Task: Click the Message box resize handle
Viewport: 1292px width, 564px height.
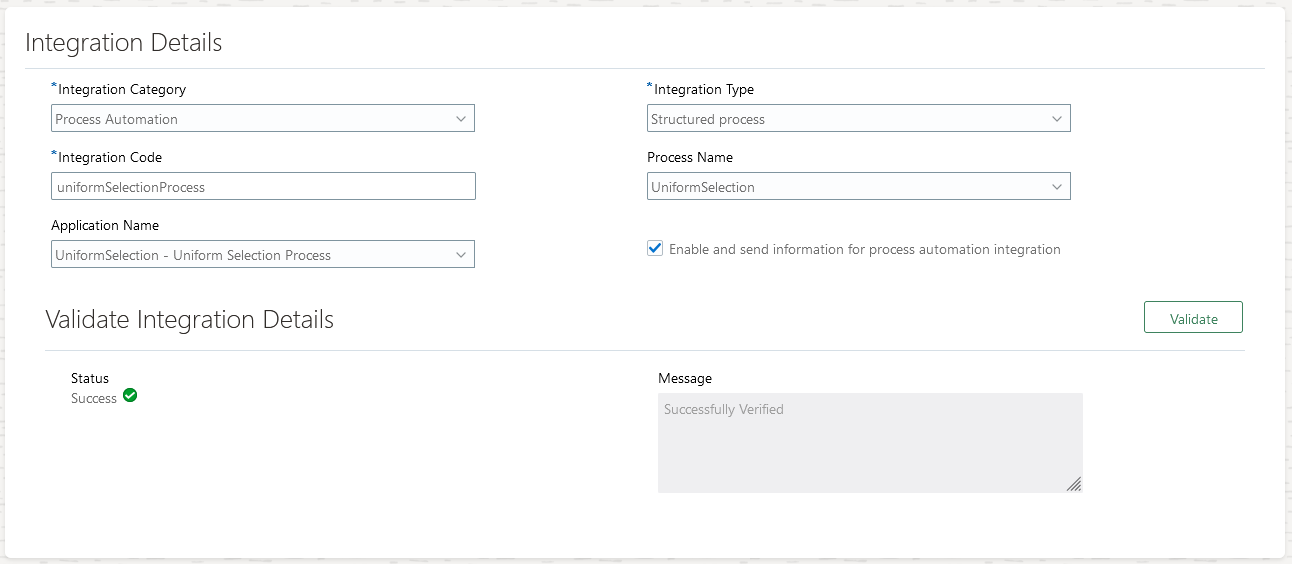Action: pos(1073,484)
